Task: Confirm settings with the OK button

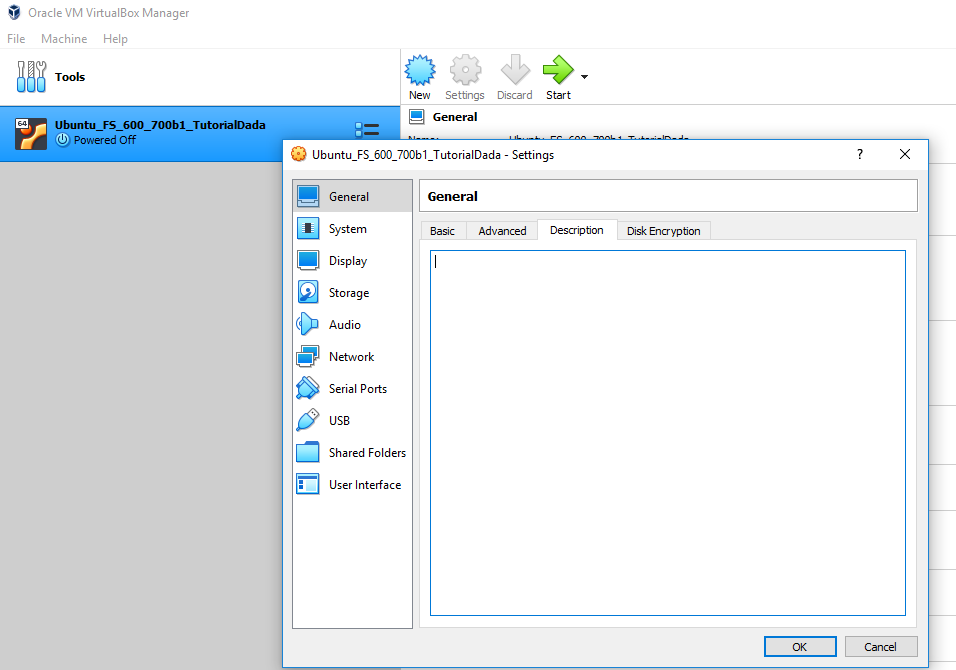Action: coord(799,647)
